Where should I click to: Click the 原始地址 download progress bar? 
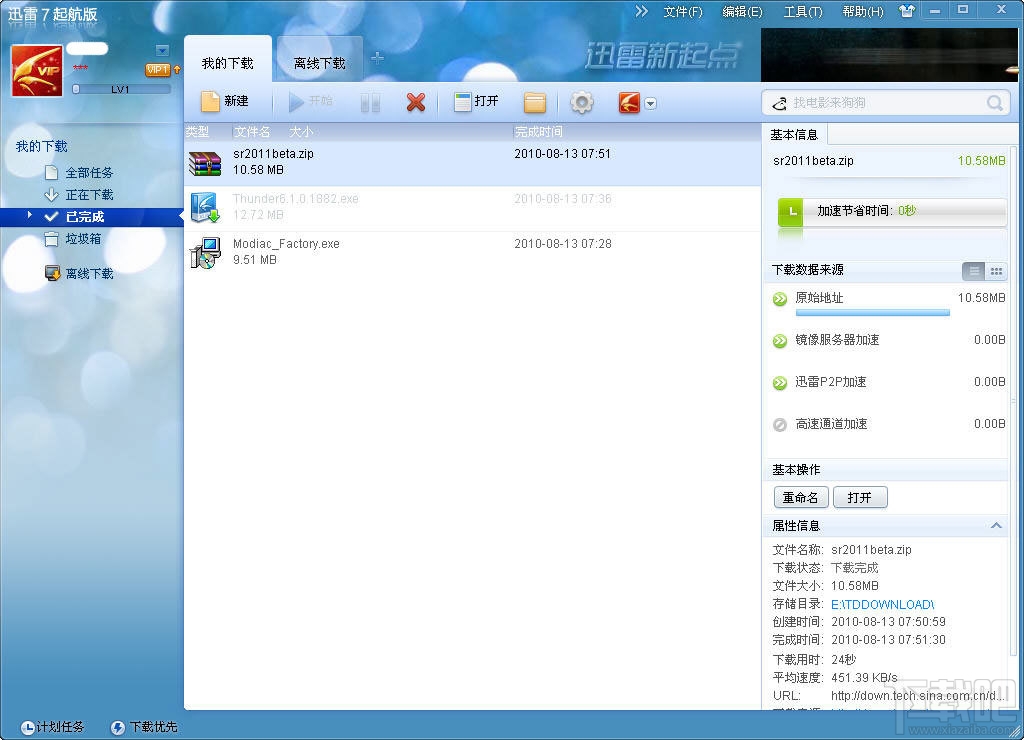(x=872, y=313)
